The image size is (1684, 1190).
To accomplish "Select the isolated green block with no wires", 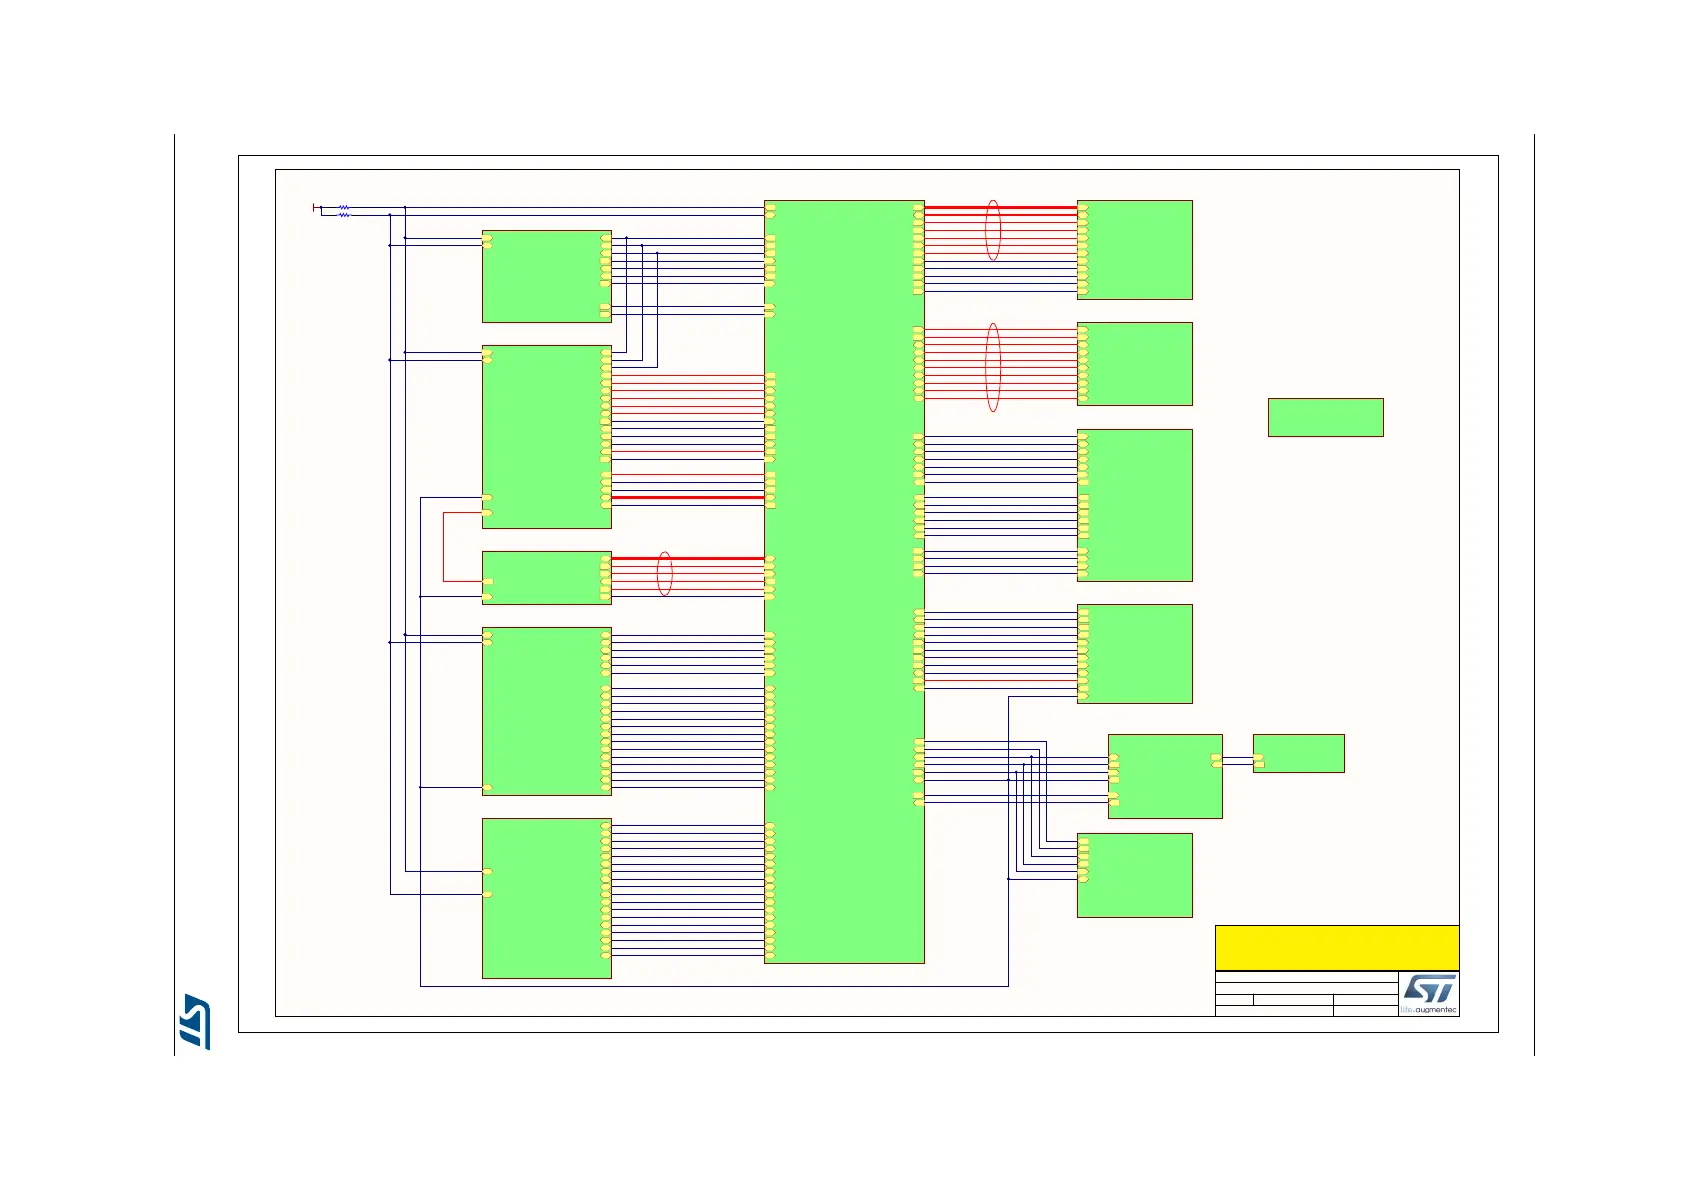I will (x=1325, y=417).
